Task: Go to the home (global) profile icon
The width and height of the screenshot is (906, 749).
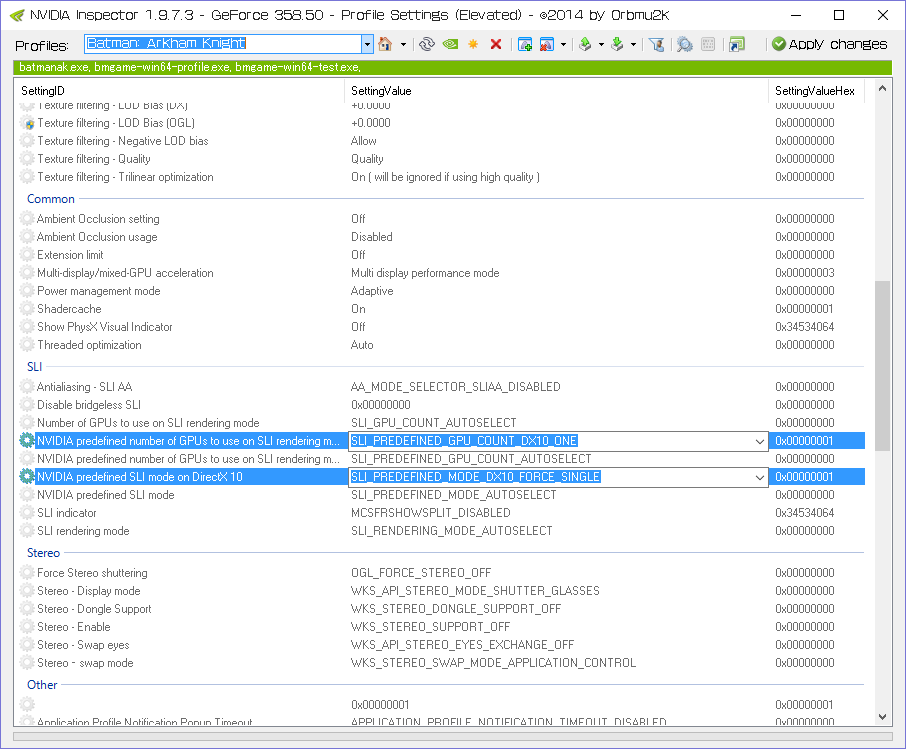Action: pyautogui.click(x=385, y=44)
